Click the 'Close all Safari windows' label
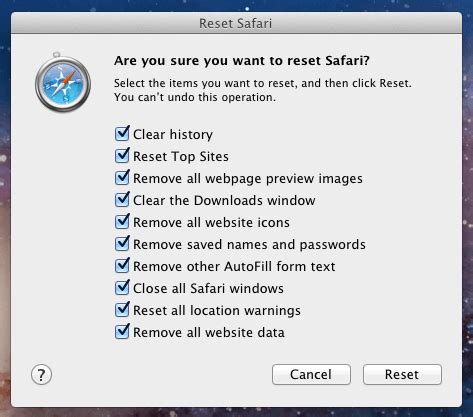 [x=208, y=289]
